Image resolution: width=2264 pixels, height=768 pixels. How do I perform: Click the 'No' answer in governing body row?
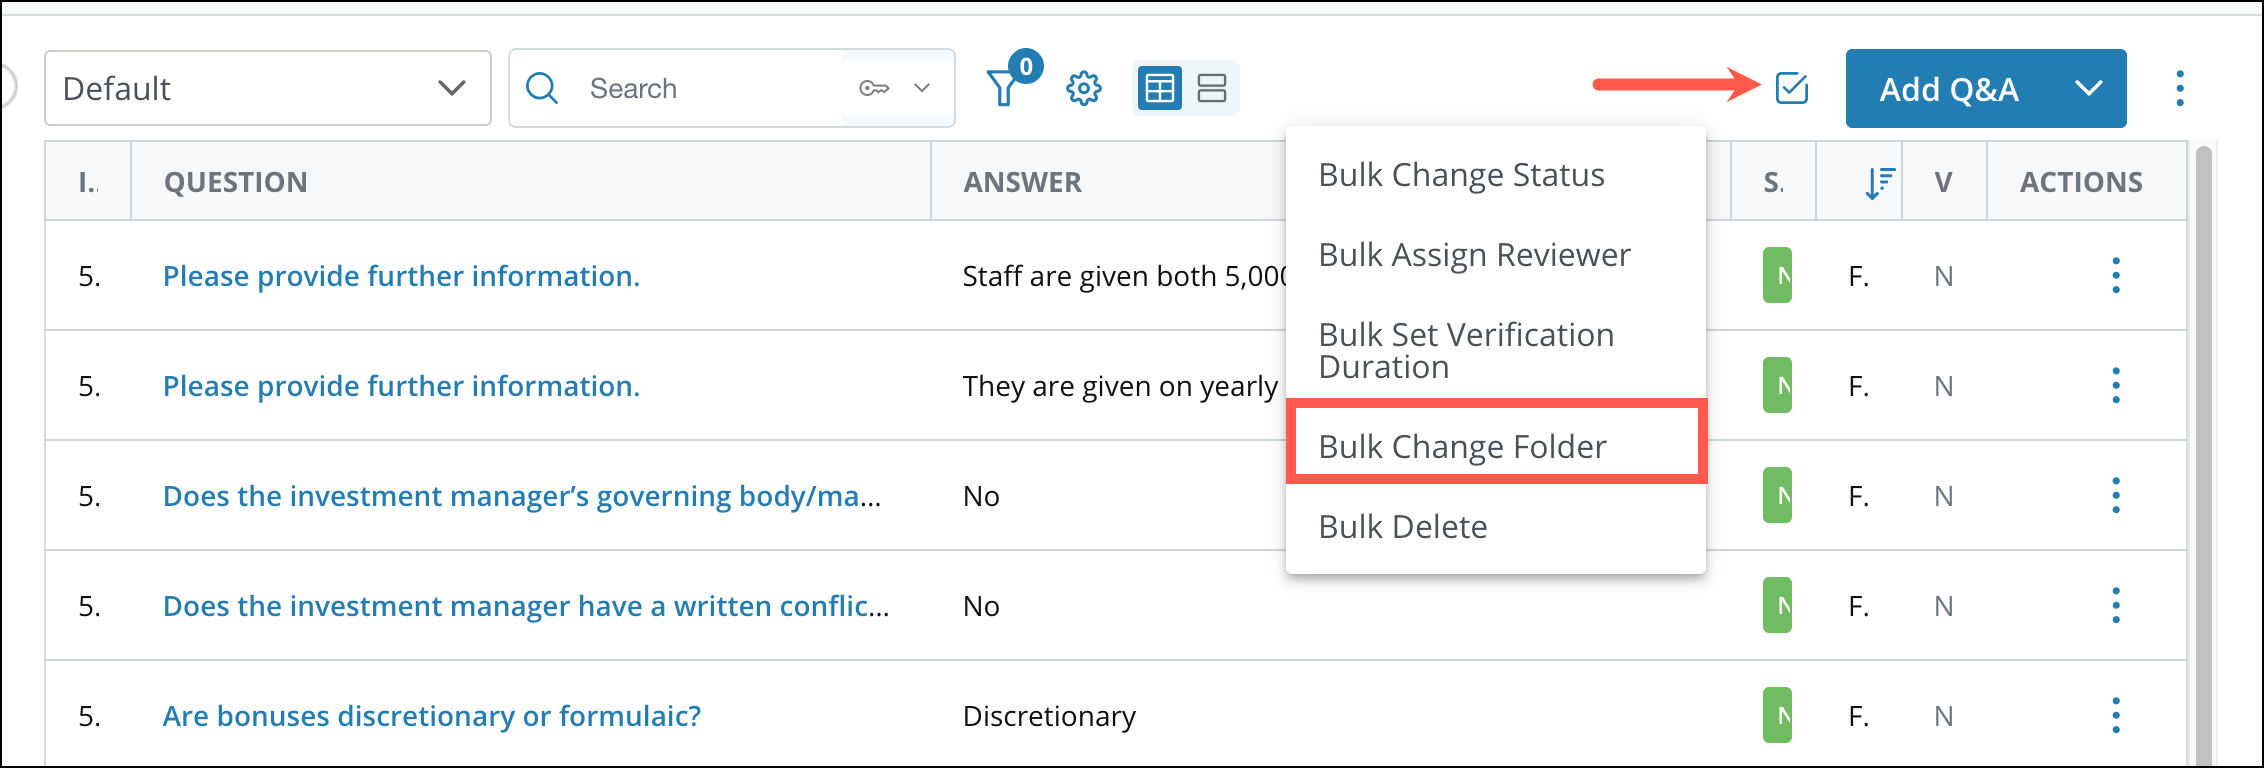pos(981,496)
